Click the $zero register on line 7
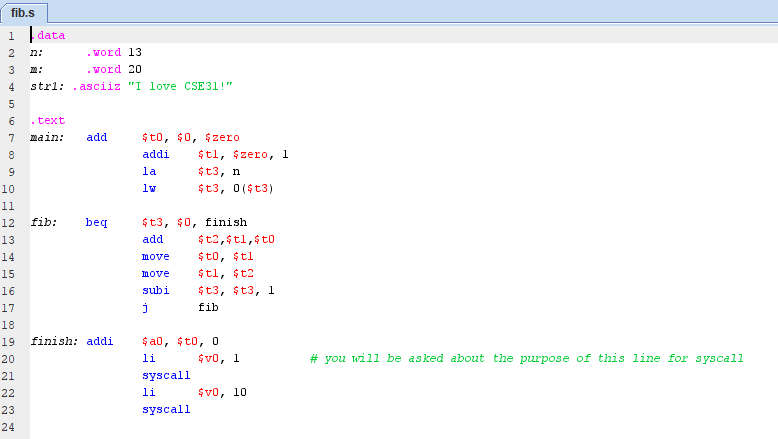 click(x=222, y=137)
